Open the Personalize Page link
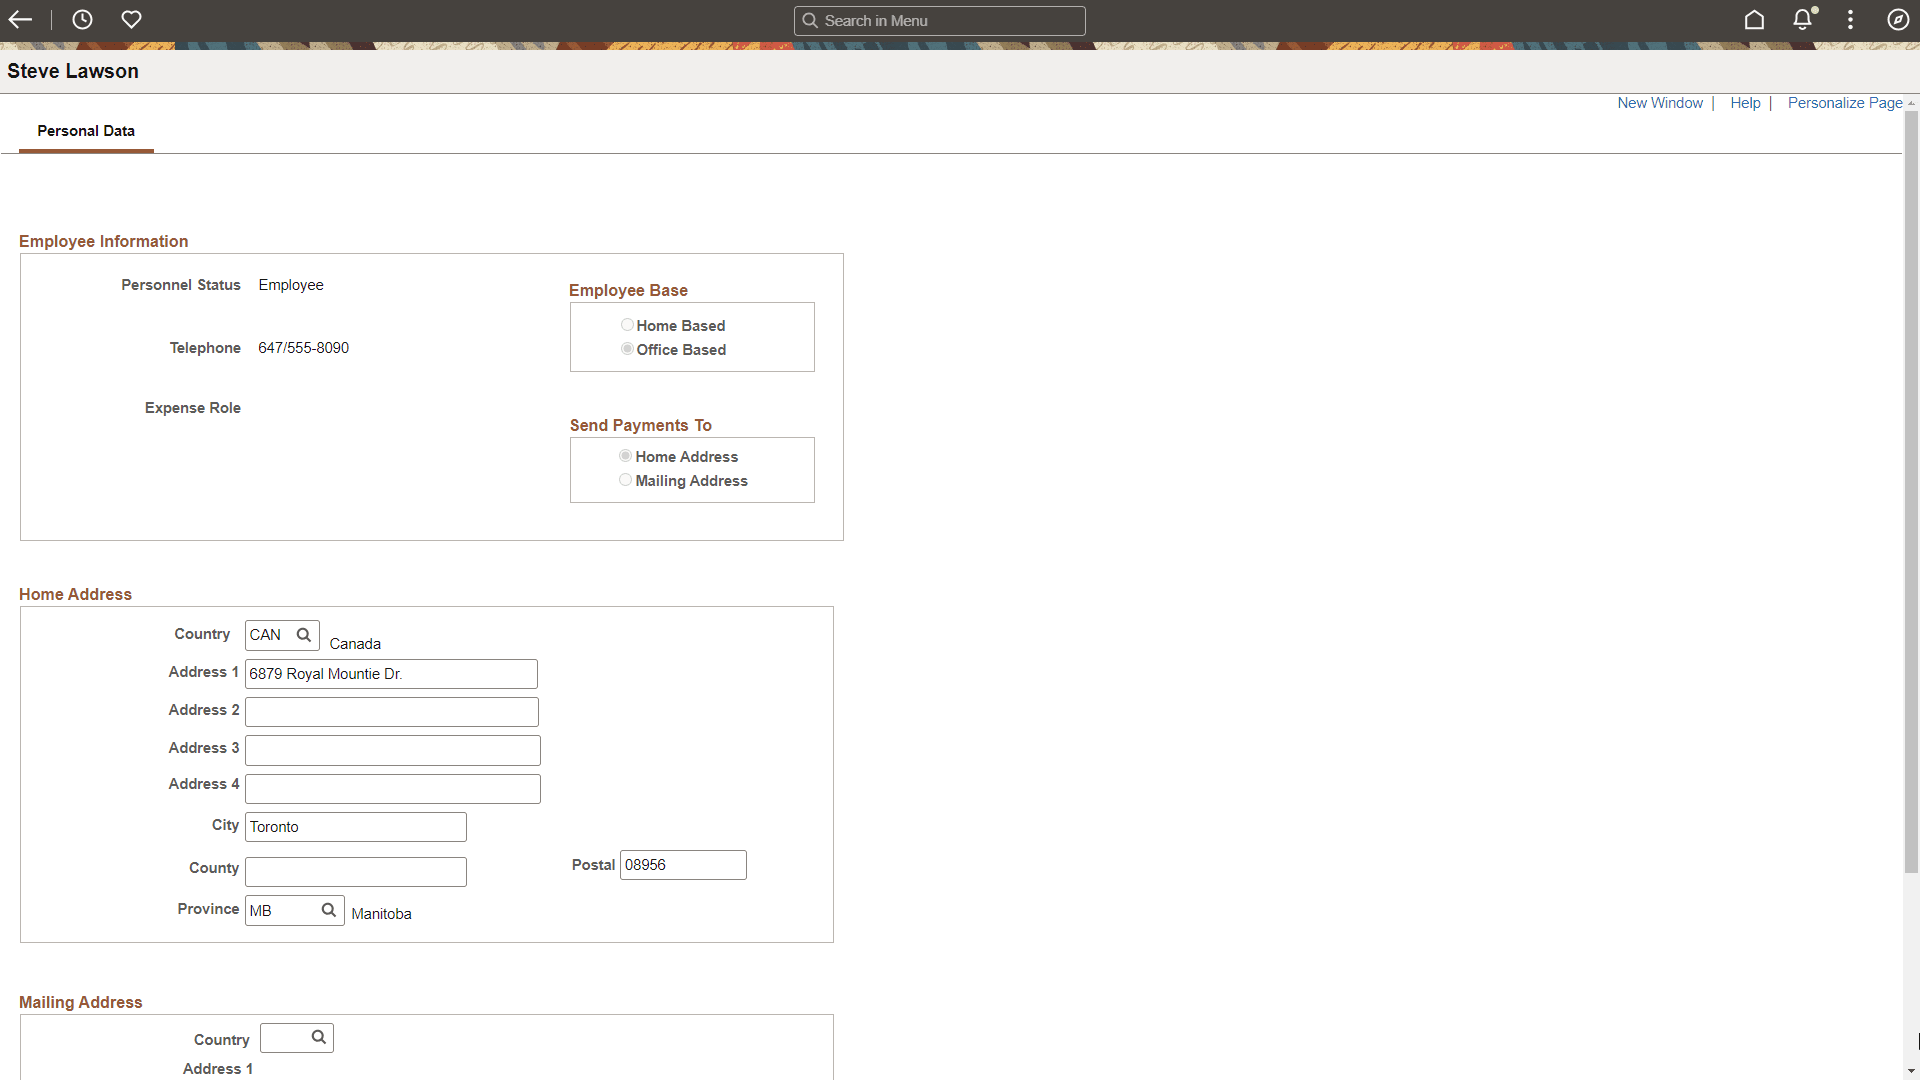Image resolution: width=1920 pixels, height=1080 pixels. click(x=1844, y=102)
